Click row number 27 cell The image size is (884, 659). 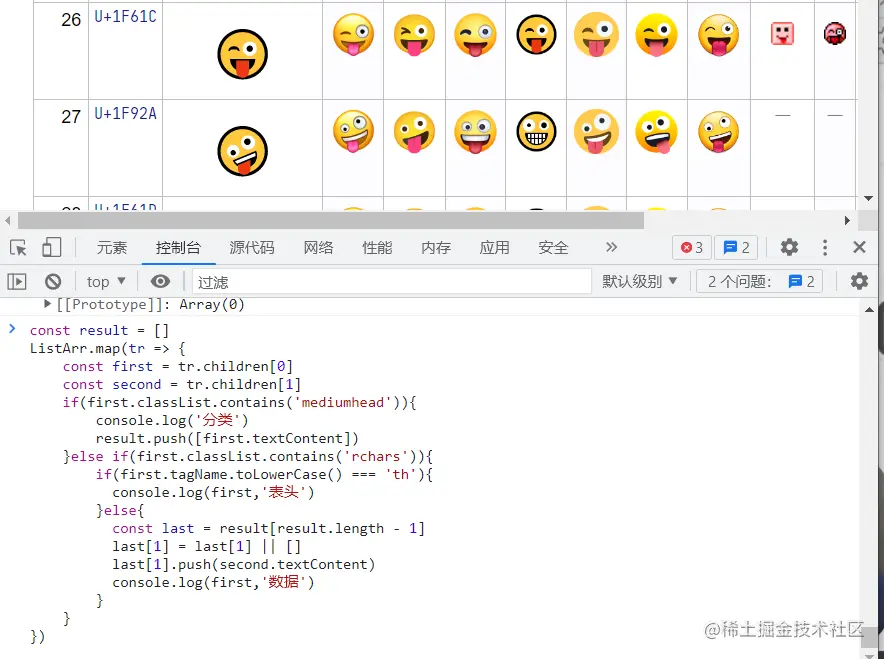point(61,148)
